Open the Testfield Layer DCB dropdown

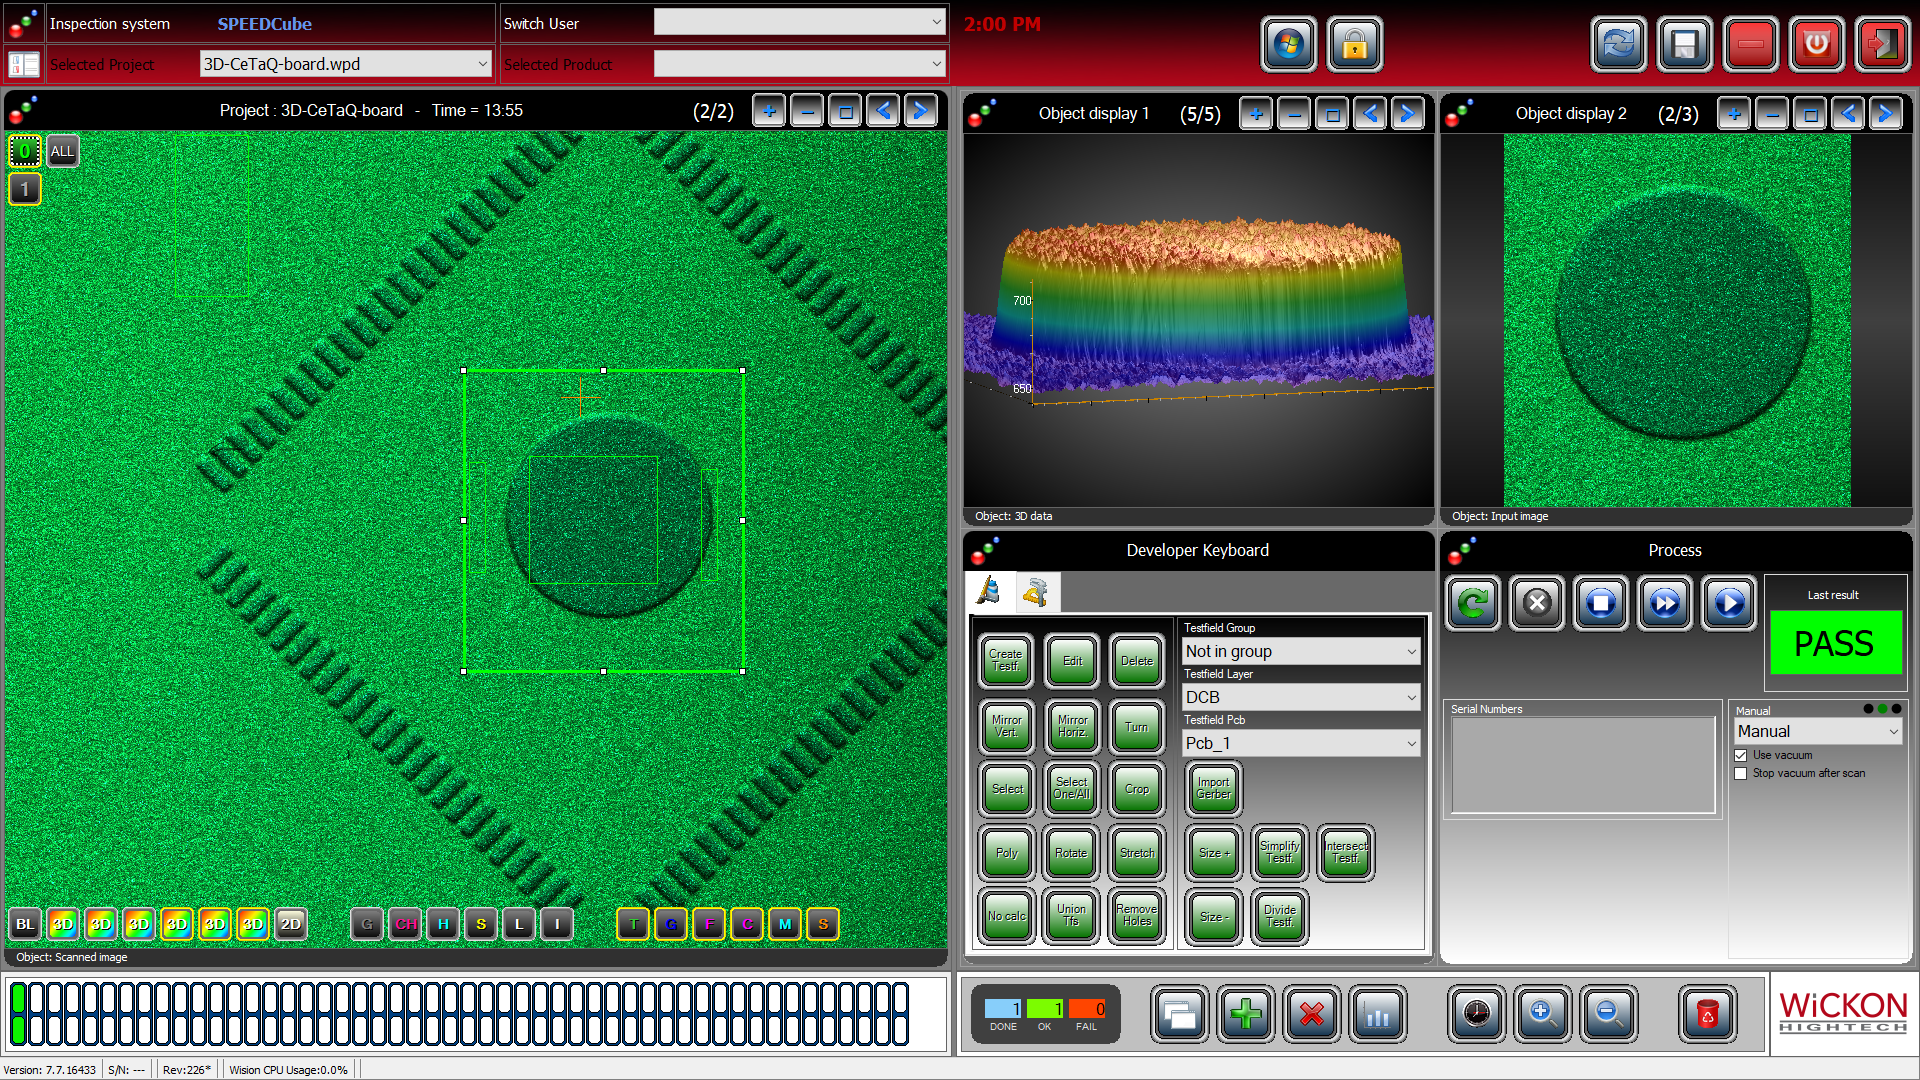[x=1300, y=697]
